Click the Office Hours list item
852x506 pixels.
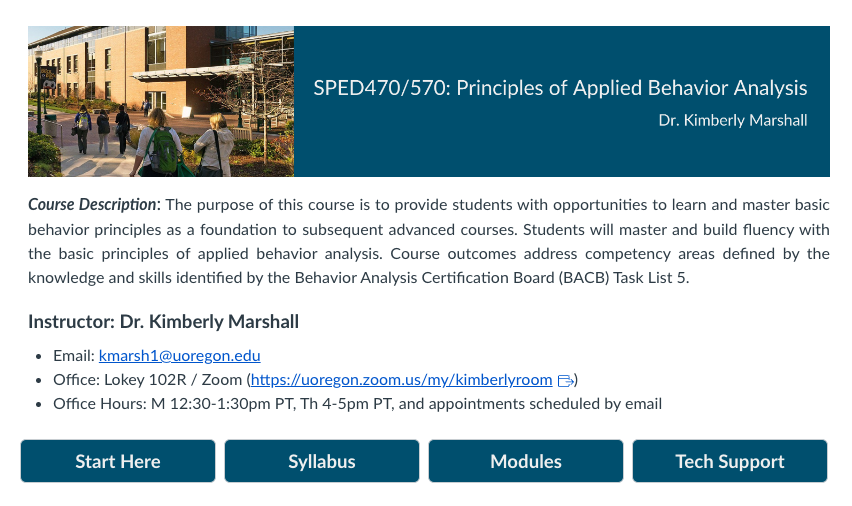[x=358, y=404]
